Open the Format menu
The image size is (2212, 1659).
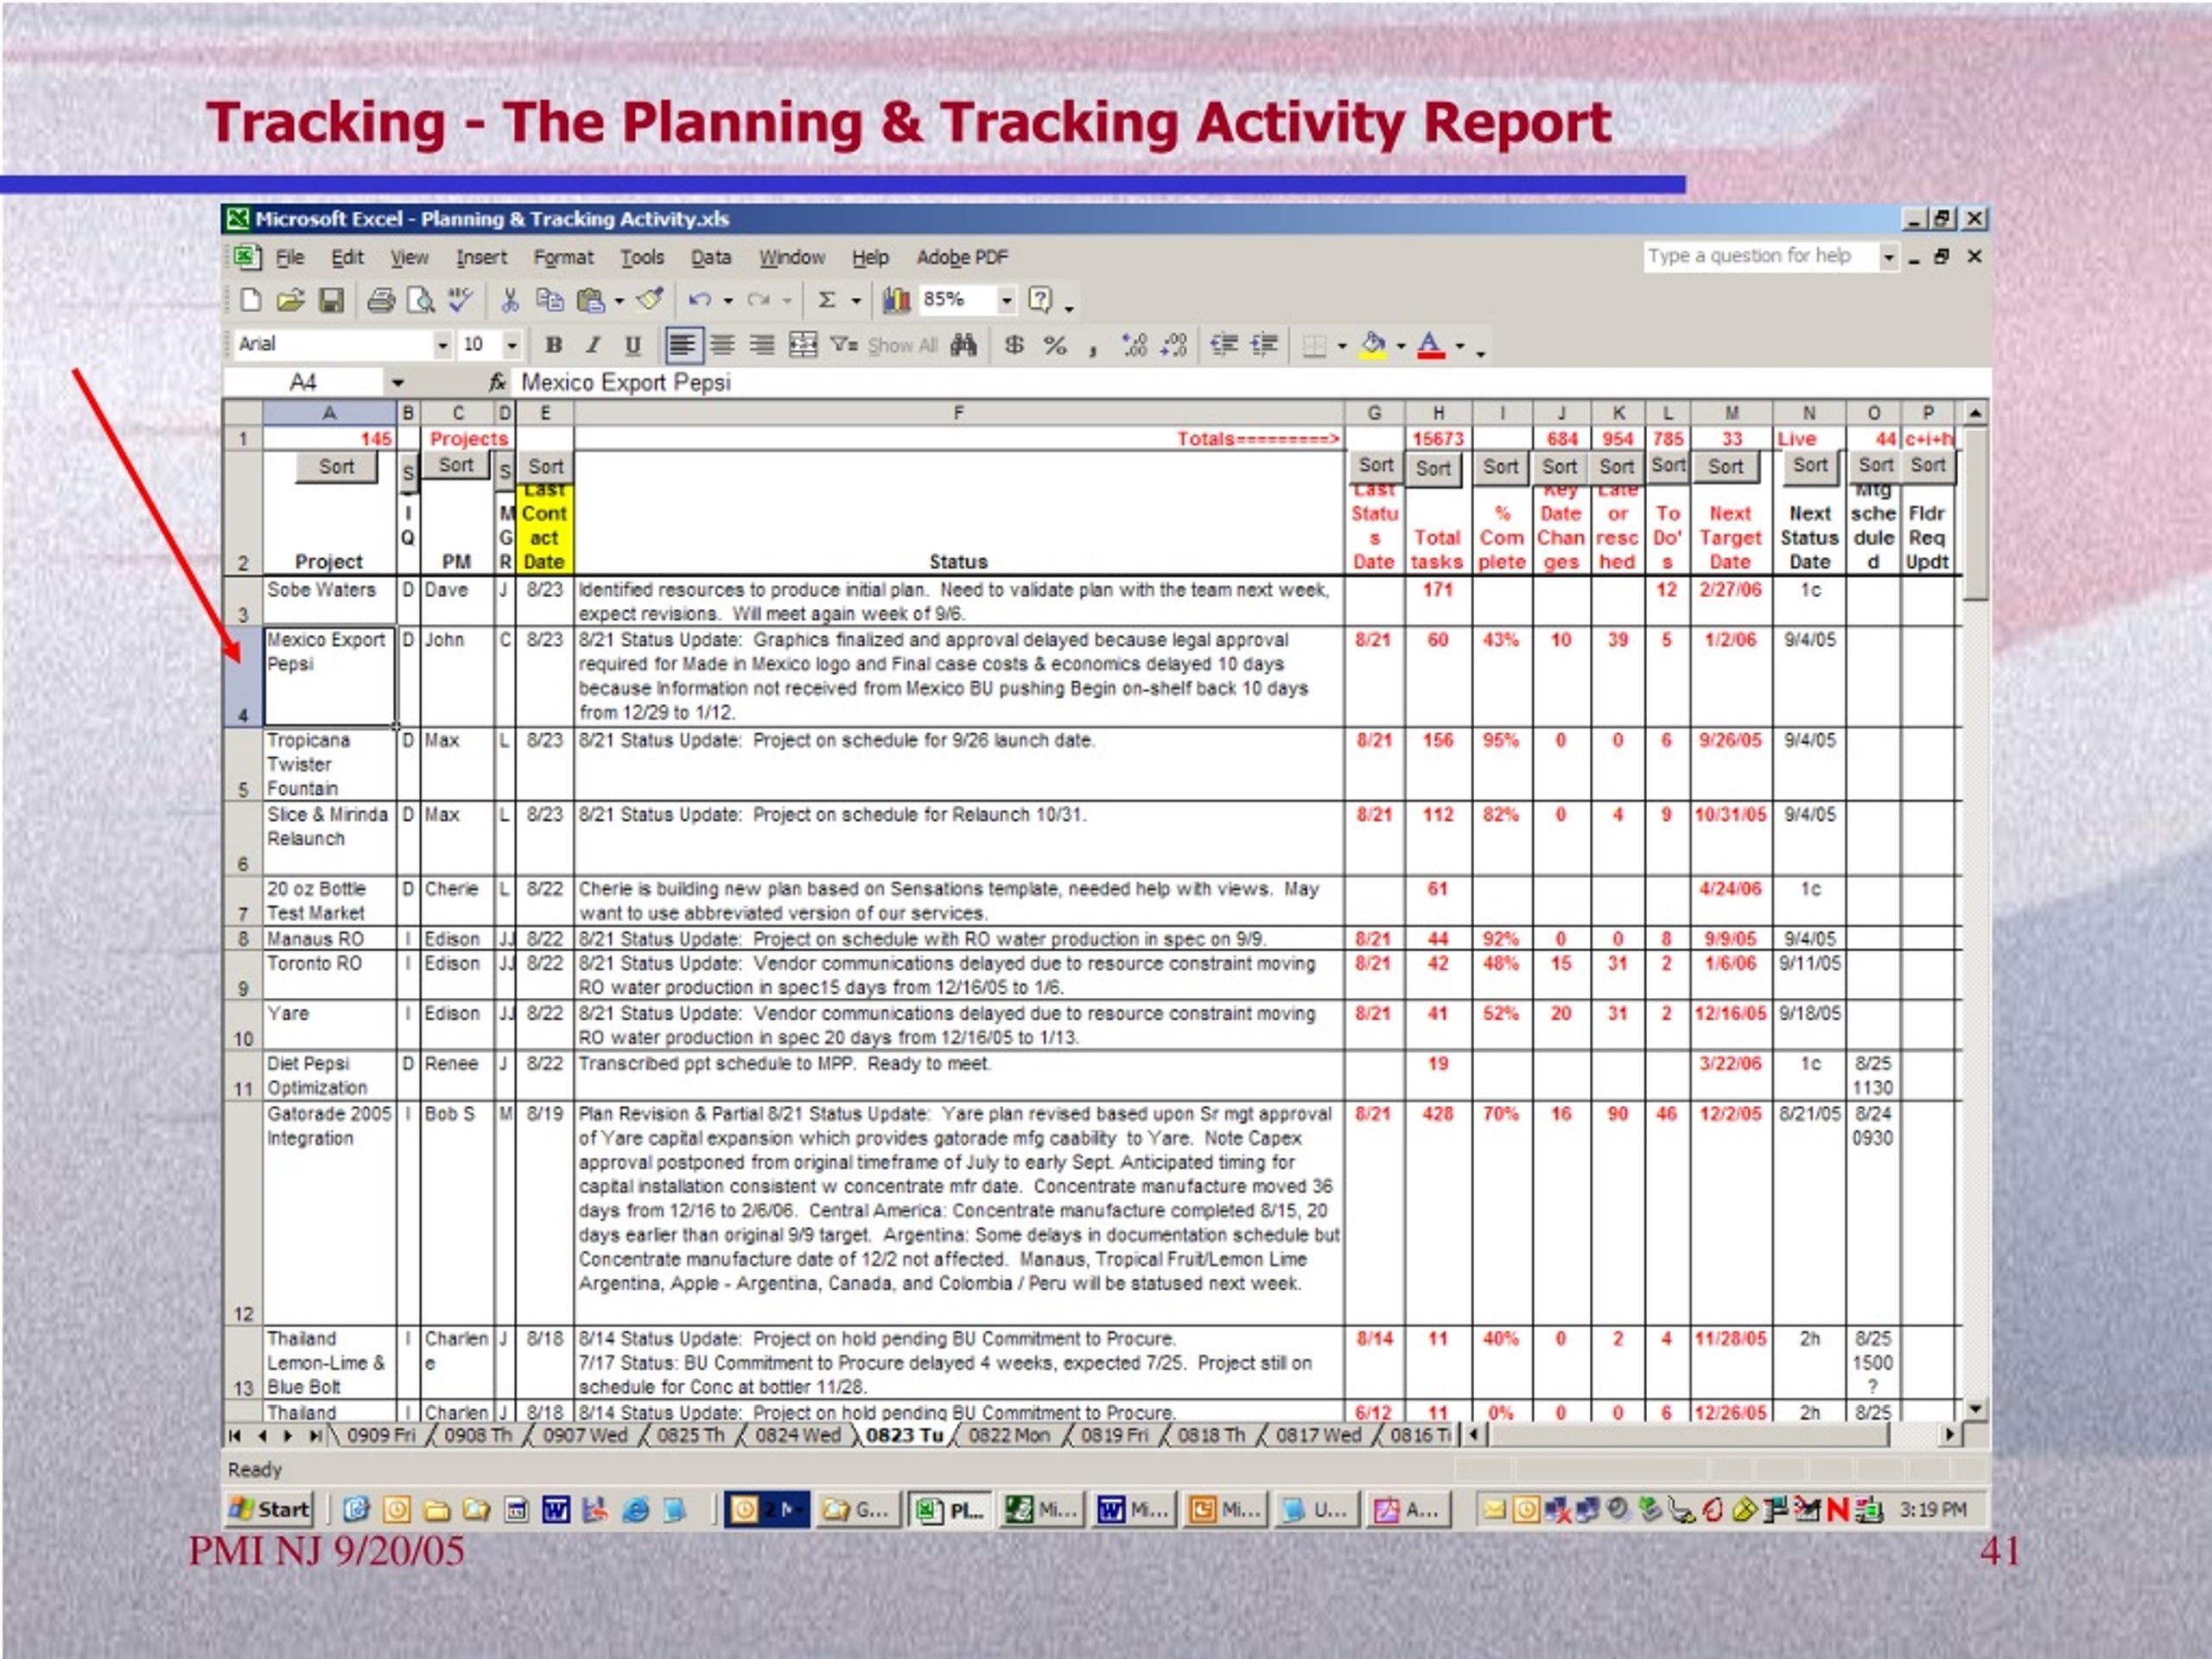coord(563,258)
